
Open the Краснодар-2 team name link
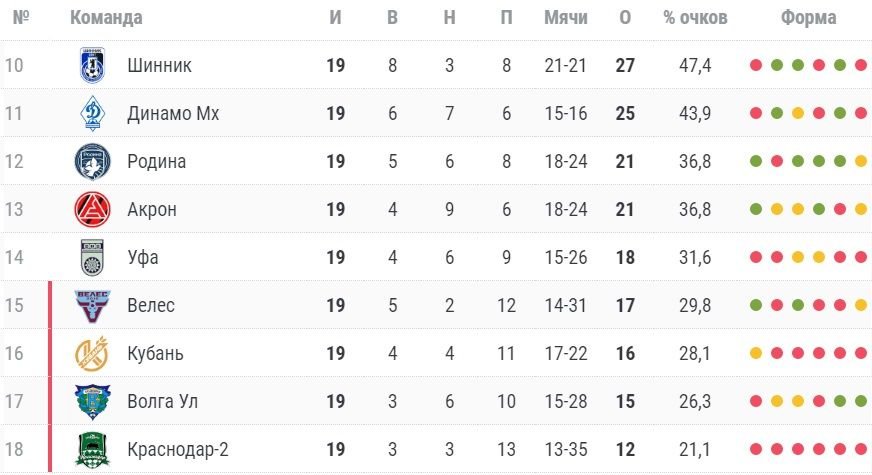tap(177, 449)
